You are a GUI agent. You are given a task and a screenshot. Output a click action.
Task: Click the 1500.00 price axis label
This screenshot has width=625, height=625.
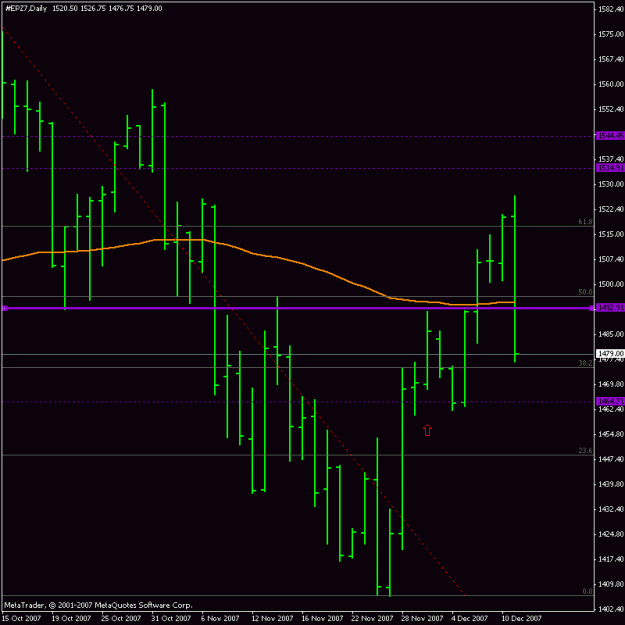coord(611,284)
